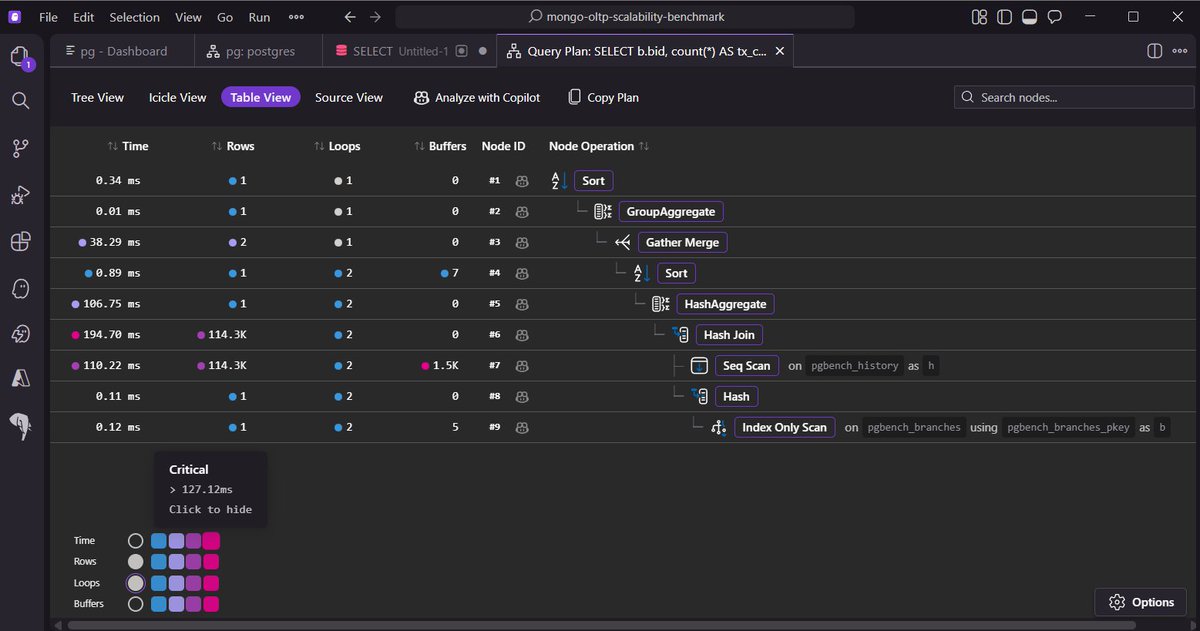Click the pgbench_history table label
Image resolution: width=1200 pixels, height=631 pixels.
click(855, 366)
